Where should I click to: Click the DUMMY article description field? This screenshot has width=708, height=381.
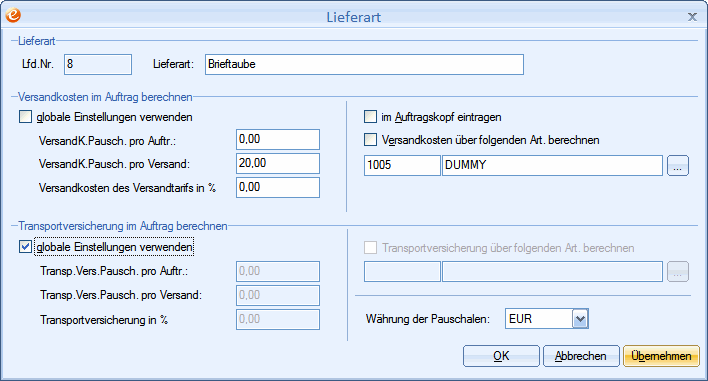point(552,165)
